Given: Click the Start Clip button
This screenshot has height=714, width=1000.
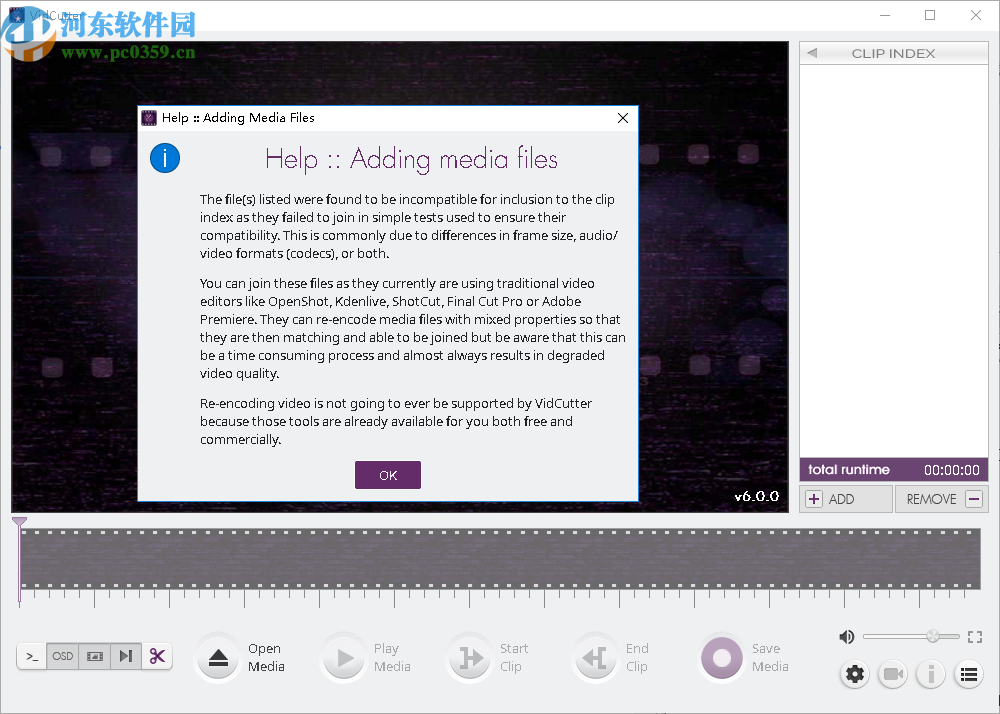Looking at the screenshot, I should tap(470, 658).
